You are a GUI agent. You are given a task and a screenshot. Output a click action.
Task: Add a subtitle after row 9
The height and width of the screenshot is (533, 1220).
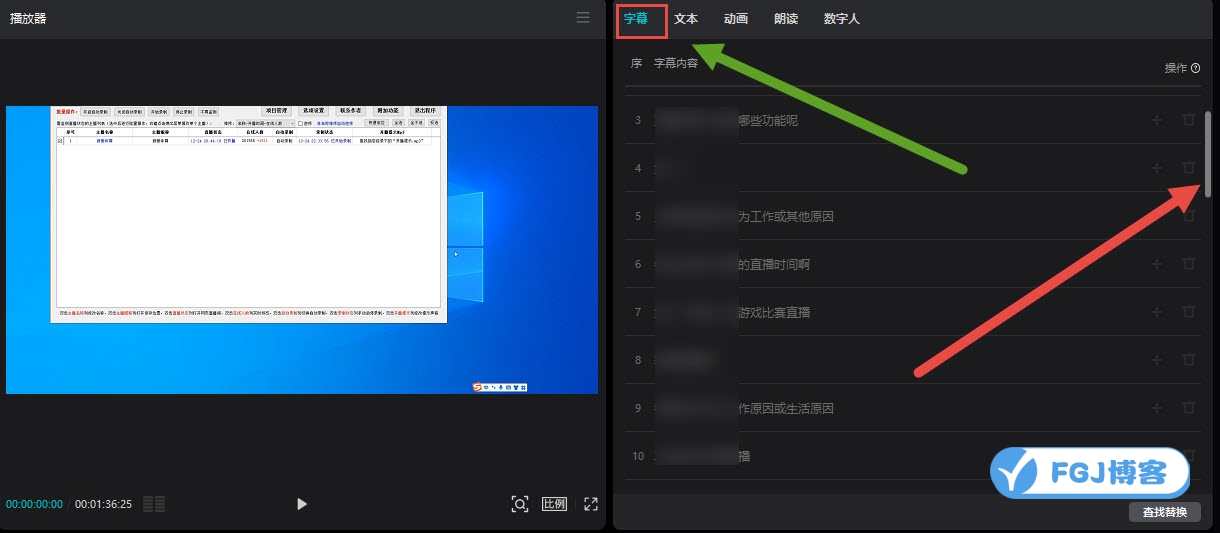[1157, 408]
